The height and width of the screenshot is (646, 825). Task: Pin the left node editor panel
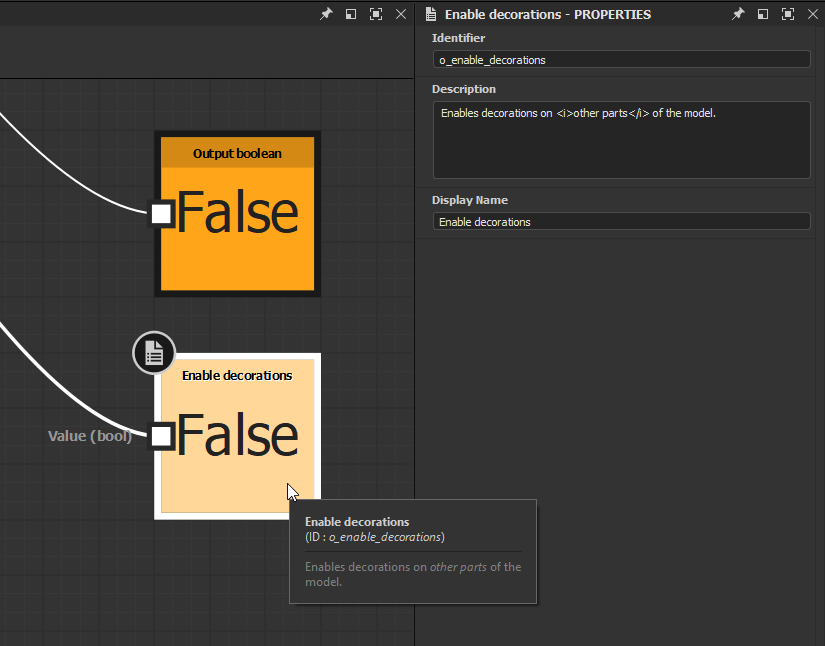point(325,14)
